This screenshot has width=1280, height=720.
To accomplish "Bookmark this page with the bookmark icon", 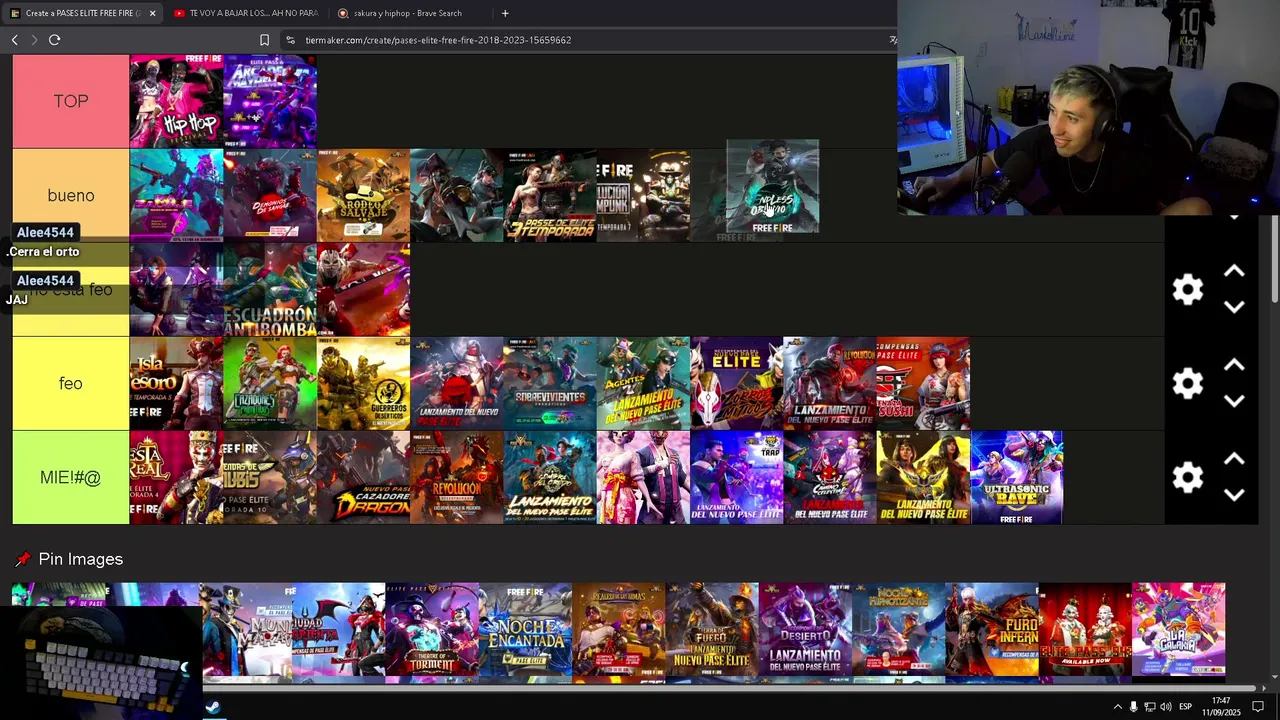I will coord(264,40).
